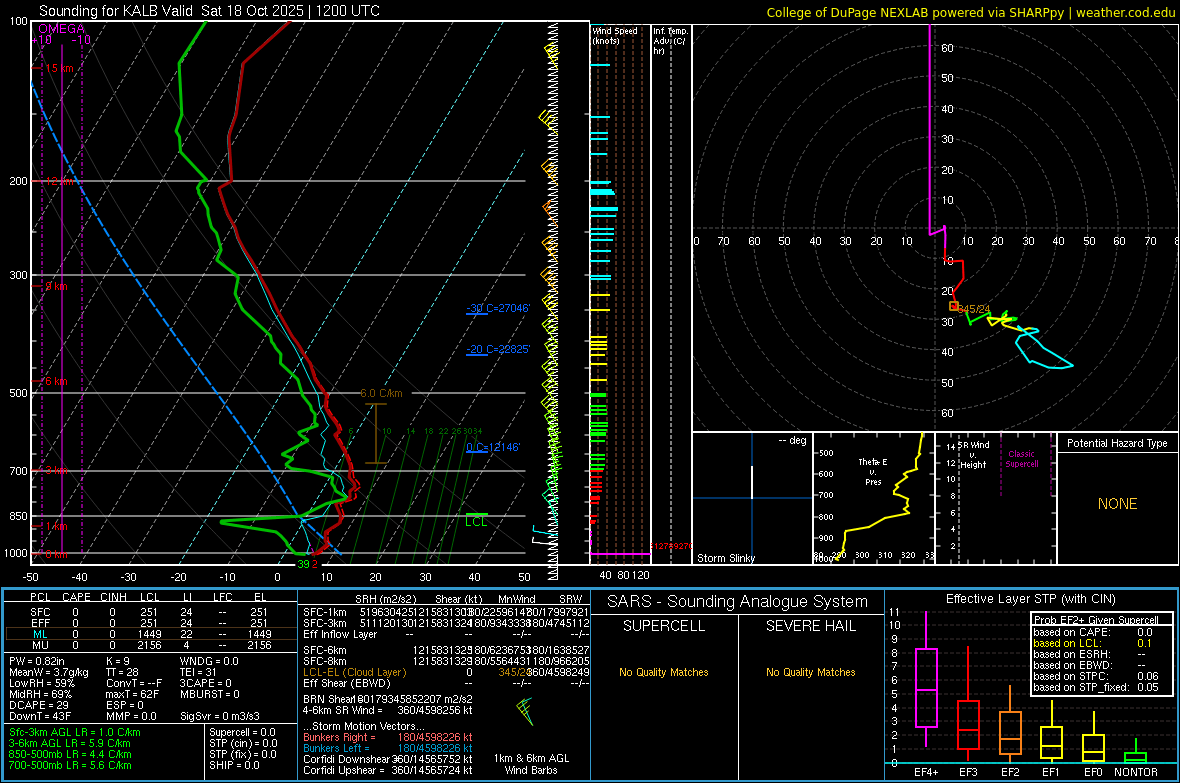Image resolution: width=1180 pixels, height=783 pixels.
Task: Click the SHIP = 0.0 value
Action: tap(234, 765)
